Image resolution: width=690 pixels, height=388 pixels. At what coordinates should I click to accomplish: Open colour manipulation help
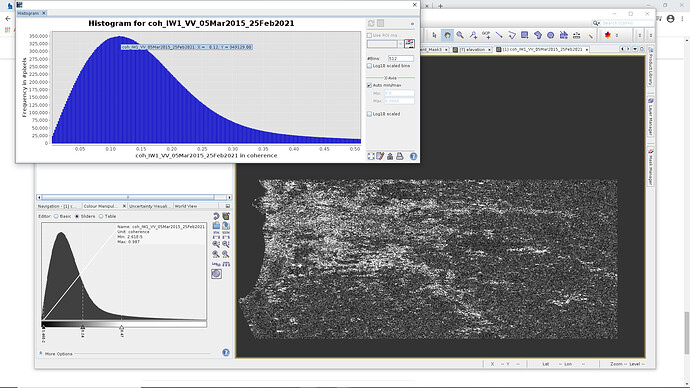226,352
